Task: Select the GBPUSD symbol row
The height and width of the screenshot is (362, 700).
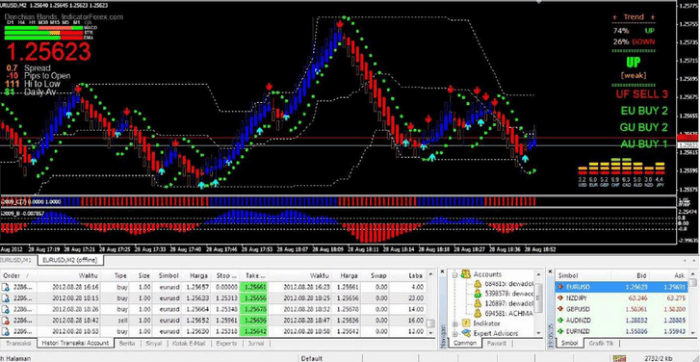Action: click(x=621, y=309)
